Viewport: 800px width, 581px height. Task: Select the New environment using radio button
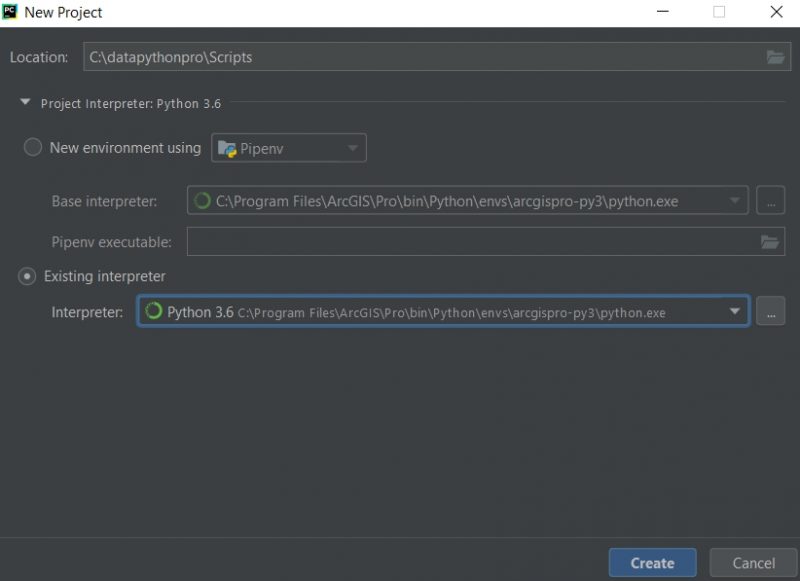[x=32, y=146]
